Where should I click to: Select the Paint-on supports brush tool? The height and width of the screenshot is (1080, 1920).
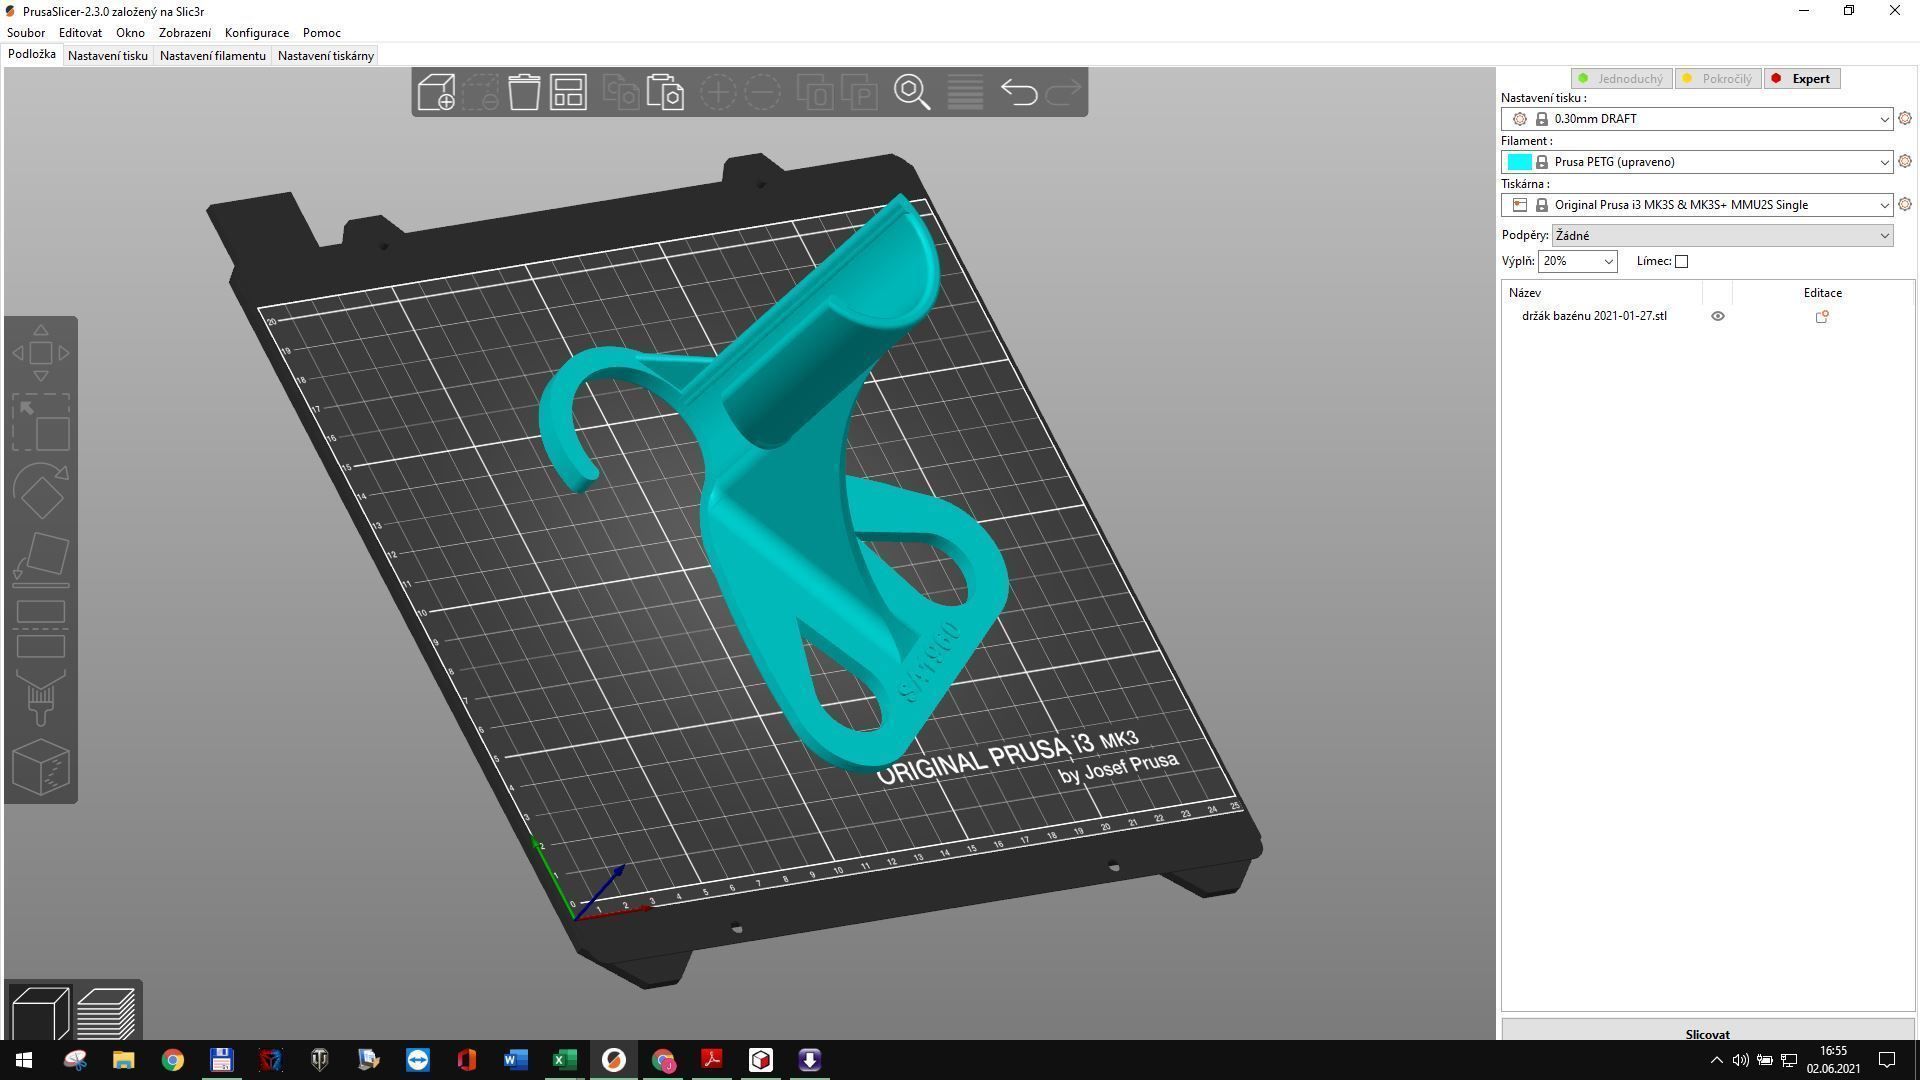[41, 698]
